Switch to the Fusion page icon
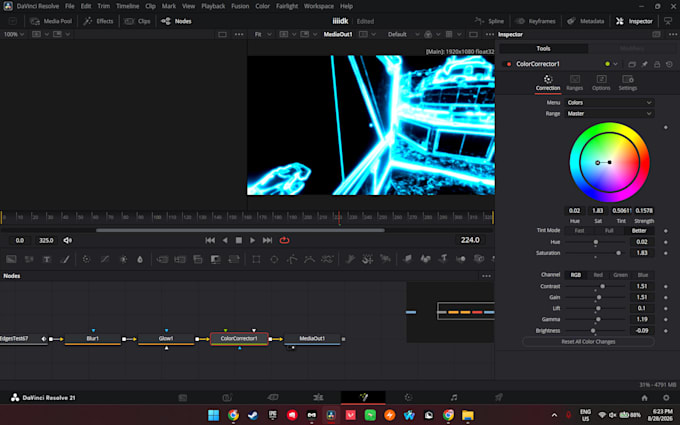This screenshot has height=425, width=680. (x=363, y=397)
